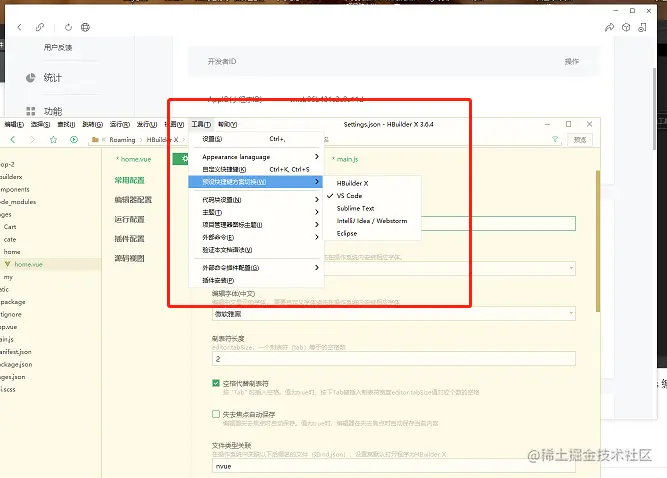Click 用户反馈 in background sidebar
This screenshot has height=478, width=667.
[x=58, y=47]
